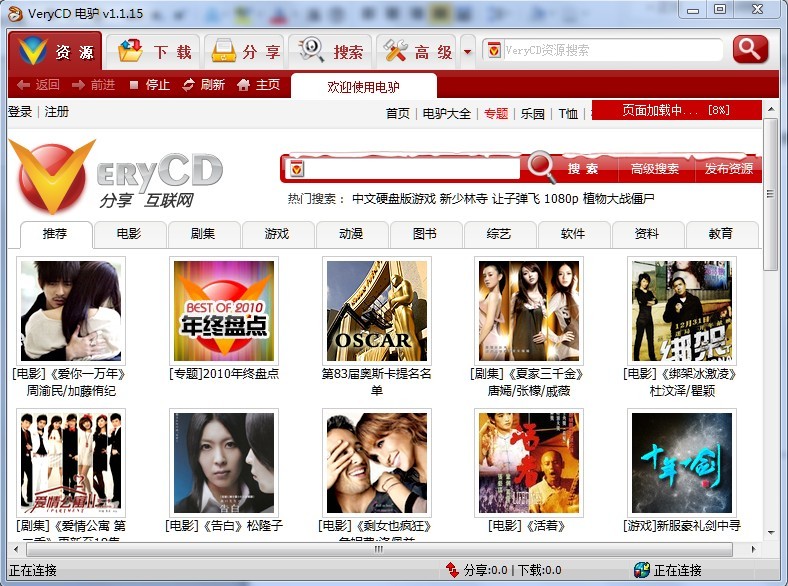Click hot search 中文硬盘版游戏
Viewport: 788px width, 586px height.
(x=393, y=199)
